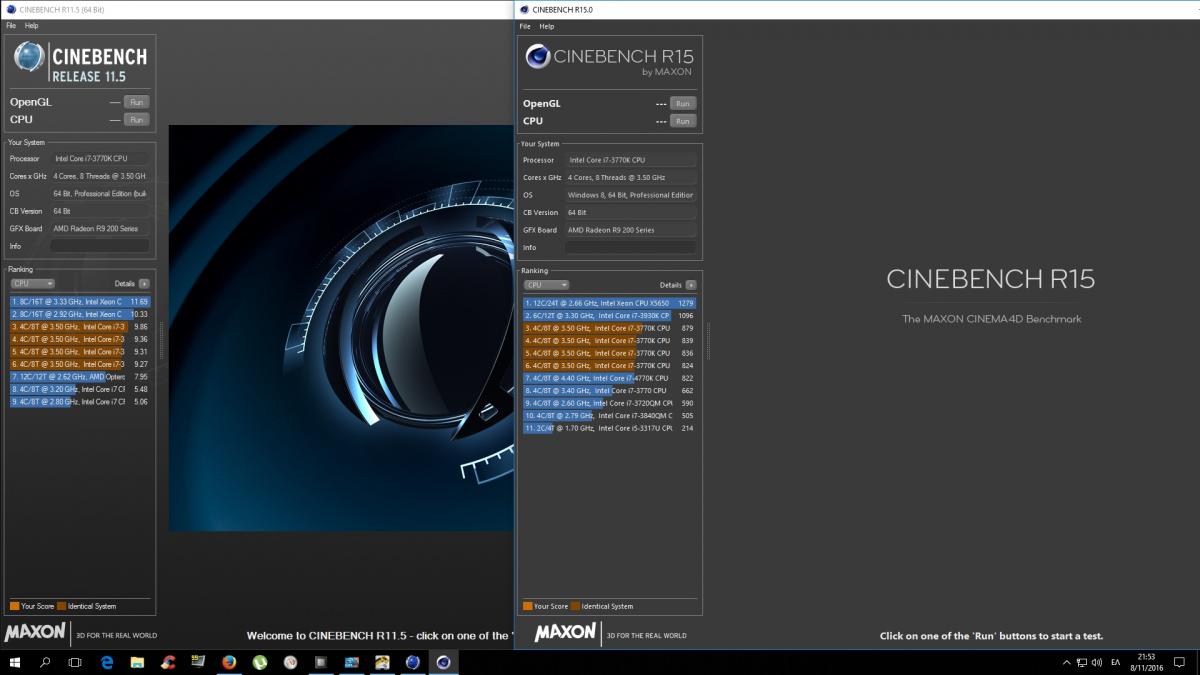Select R15 i7-3720QM row scoring 590
Viewport: 1200px width, 675px height.
pyautogui.click(x=609, y=403)
